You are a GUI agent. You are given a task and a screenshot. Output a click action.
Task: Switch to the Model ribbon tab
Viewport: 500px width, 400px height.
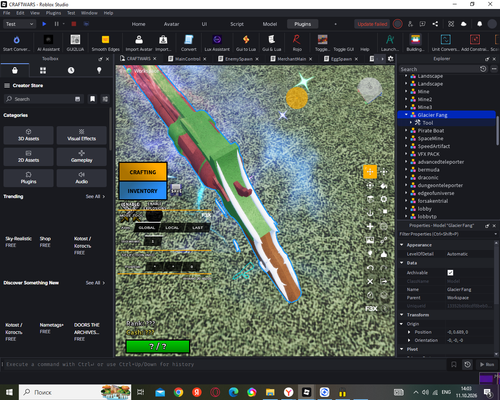270,24
